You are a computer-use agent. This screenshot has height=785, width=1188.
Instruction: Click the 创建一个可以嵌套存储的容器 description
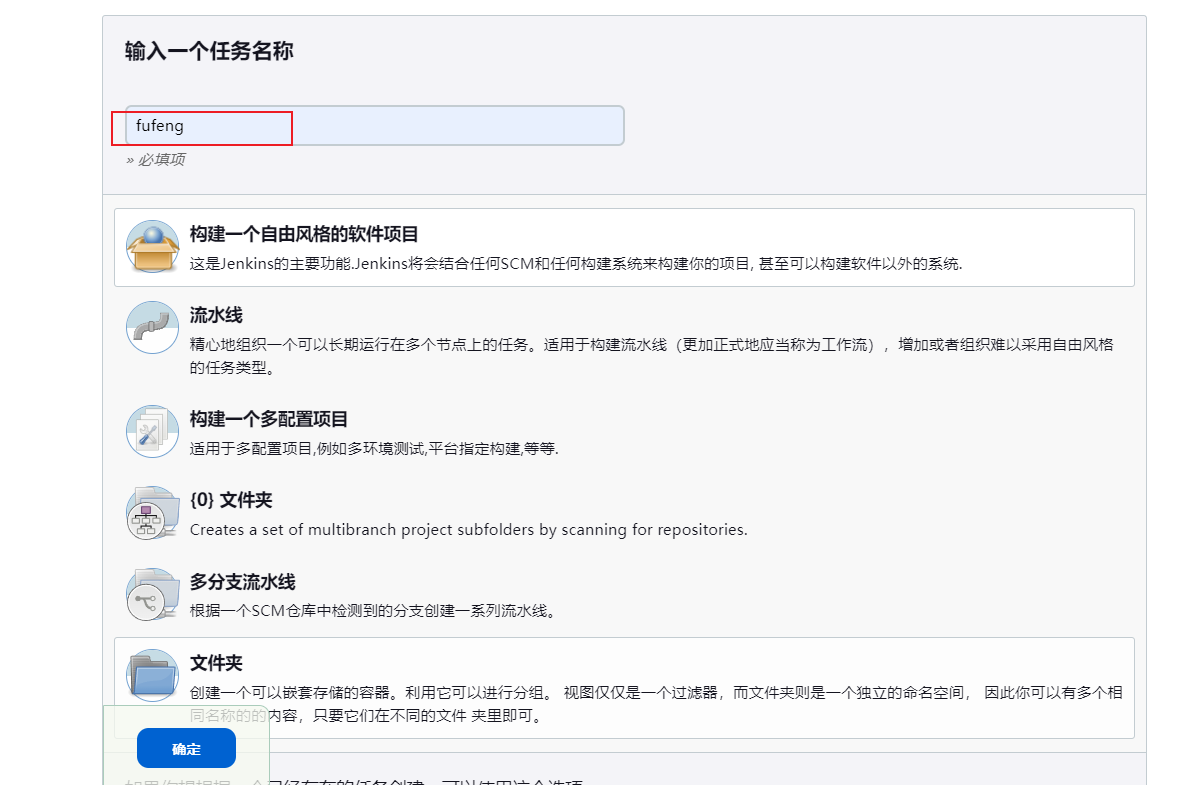click(x=656, y=704)
